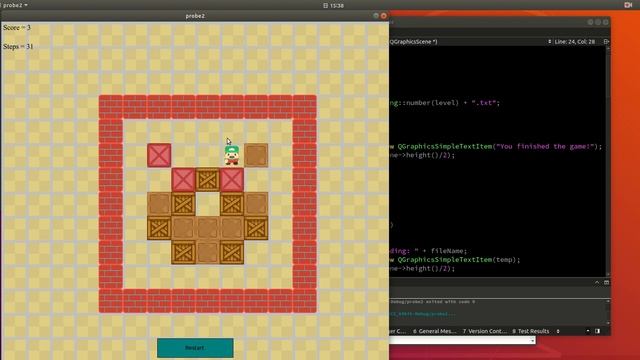Click the Line: 24, Col: 28 indicator
The image size is (640, 360).
click(x=575, y=42)
